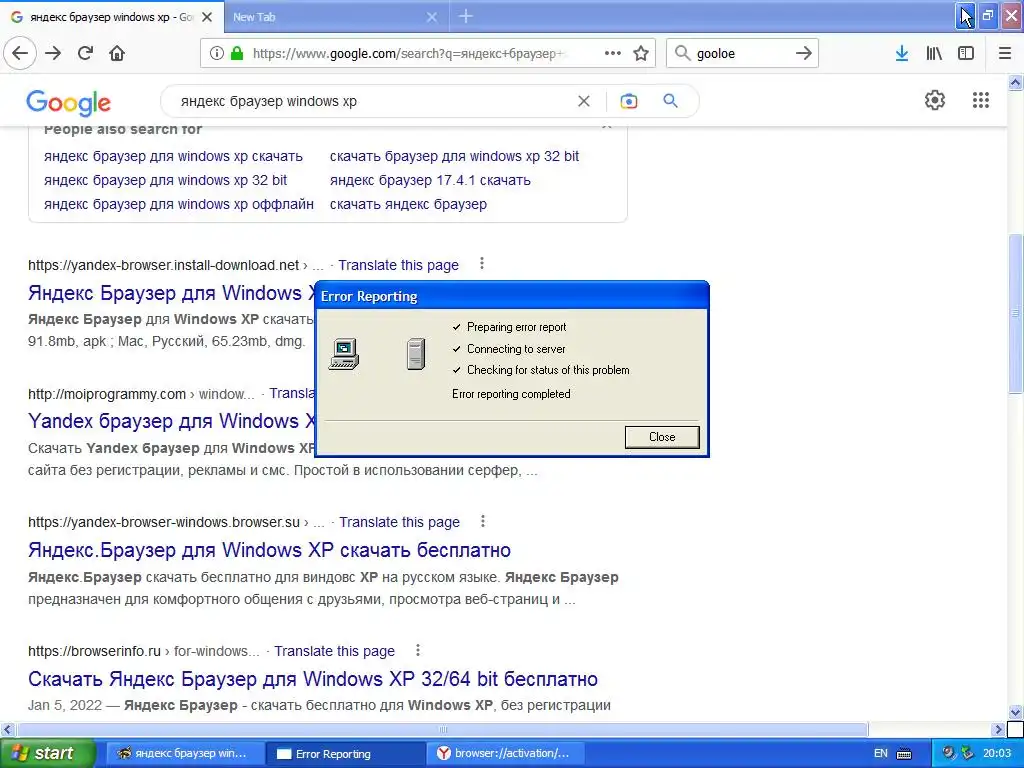Open the Windows start menu
Image resolution: width=1024 pixels, height=768 pixels.
tap(47, 754)
